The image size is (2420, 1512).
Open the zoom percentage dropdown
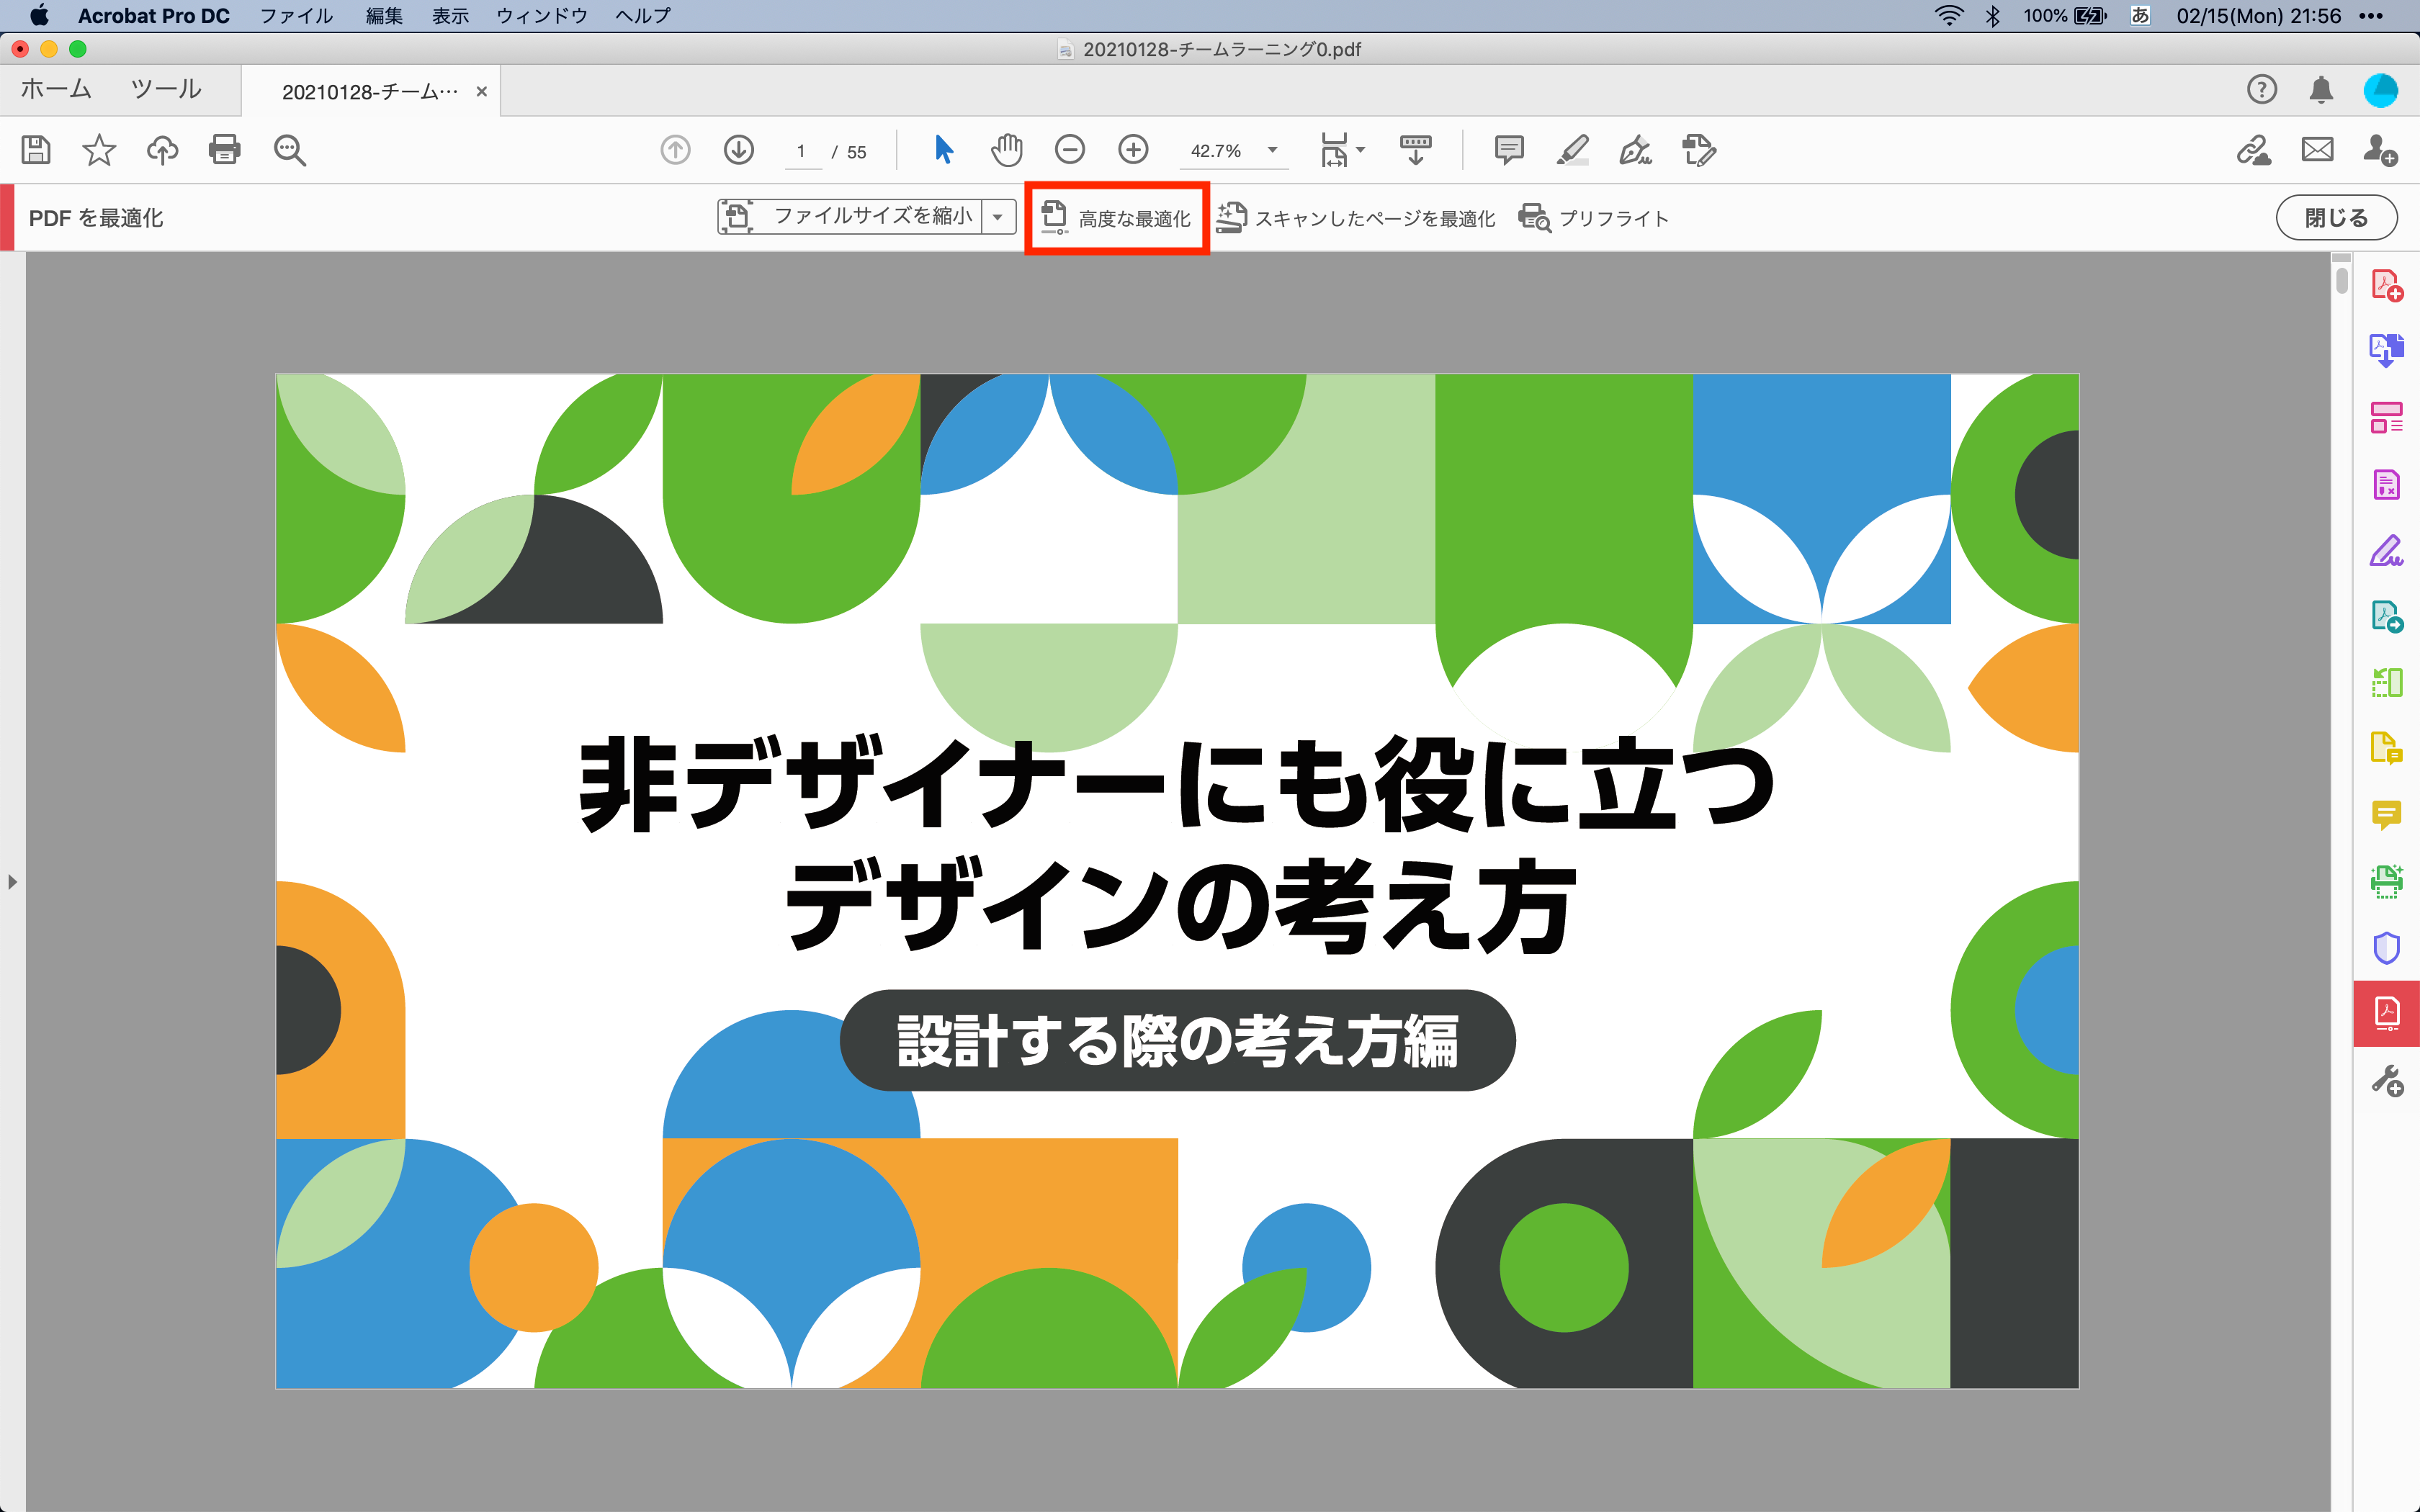point(1271,151)
